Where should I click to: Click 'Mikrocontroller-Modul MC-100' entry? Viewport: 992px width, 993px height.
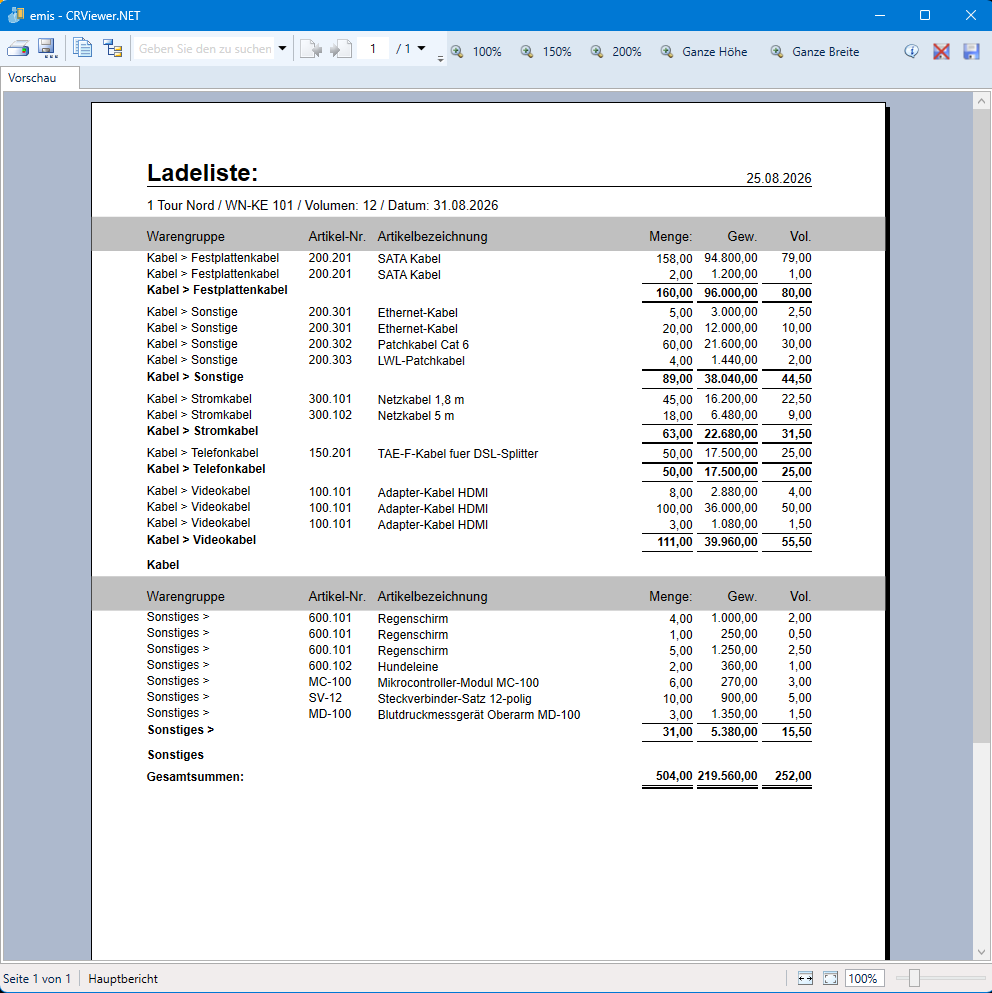pos(458,683)
